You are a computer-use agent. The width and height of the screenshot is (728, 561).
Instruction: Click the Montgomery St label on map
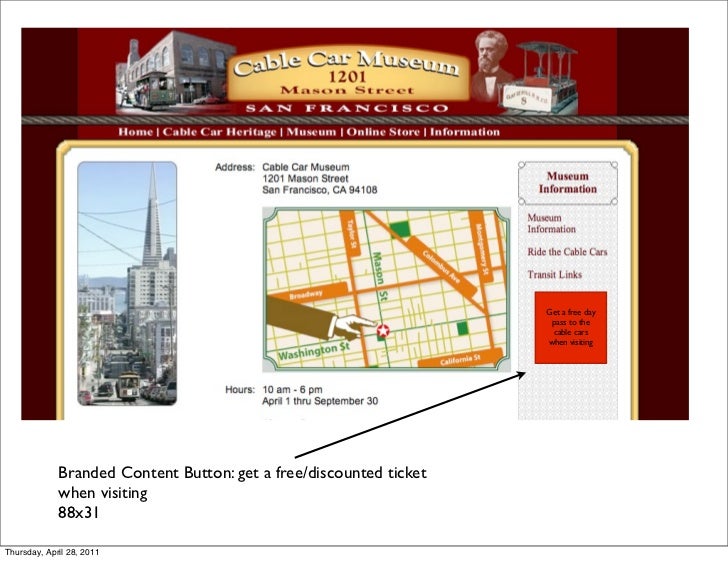point(481,250)
